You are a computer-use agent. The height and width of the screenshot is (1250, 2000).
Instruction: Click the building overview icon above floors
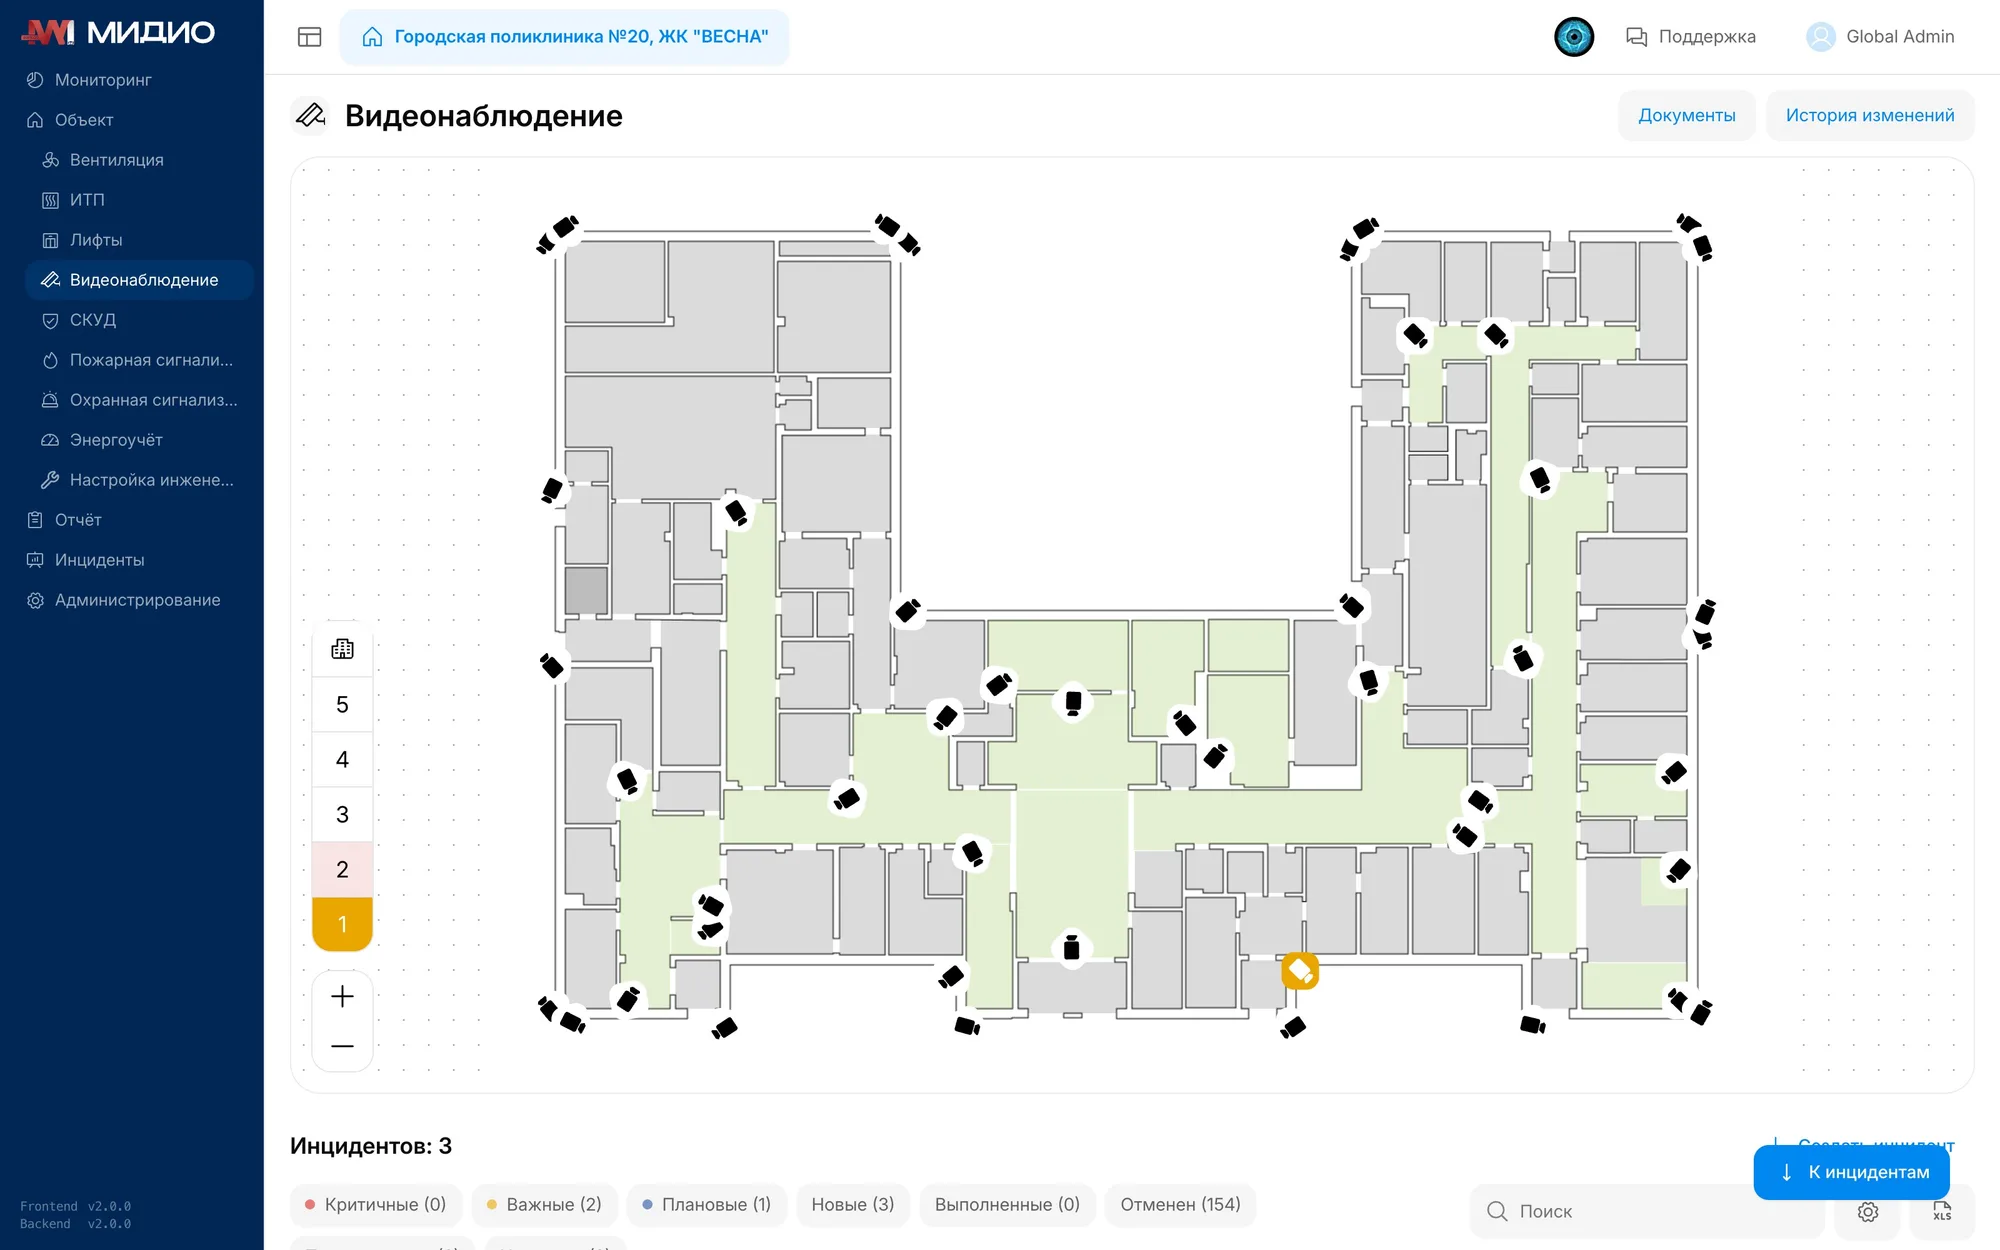[x=342, y=649]
